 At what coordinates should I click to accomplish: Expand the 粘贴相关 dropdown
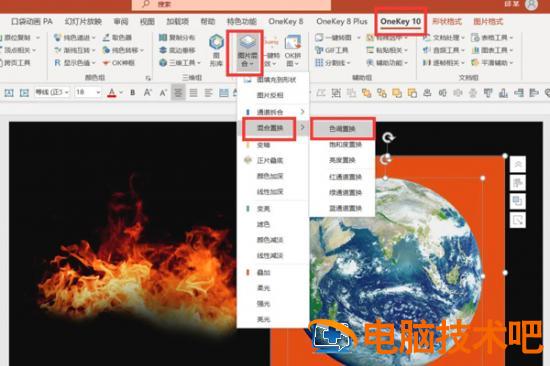pyautogui.click(x=406, y=50)
